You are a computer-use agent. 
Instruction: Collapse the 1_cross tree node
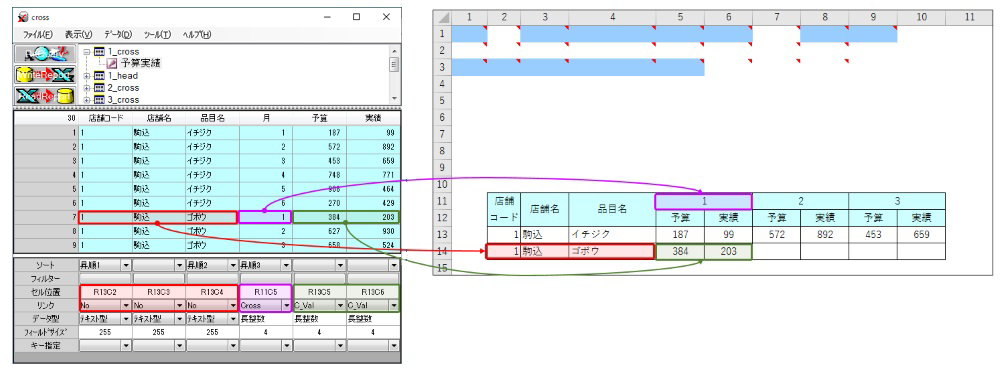[87, 51]
